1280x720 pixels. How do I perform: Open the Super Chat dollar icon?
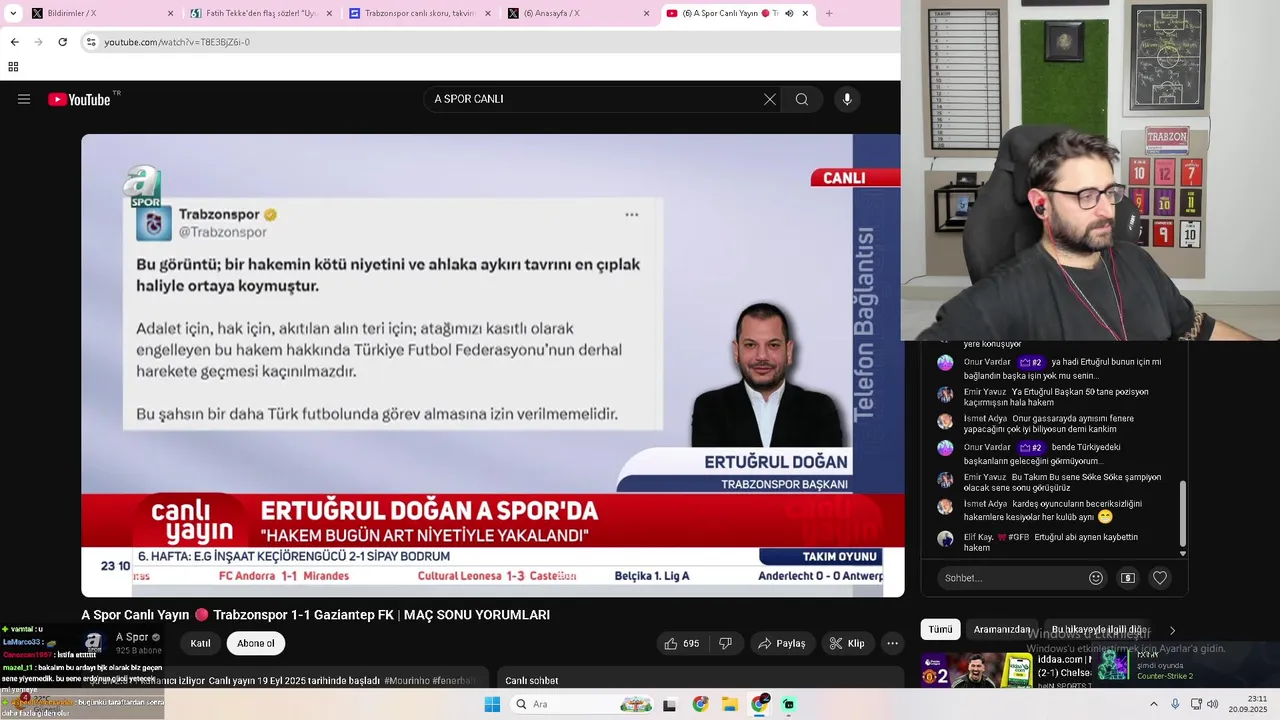click(x=1128, y=578)
